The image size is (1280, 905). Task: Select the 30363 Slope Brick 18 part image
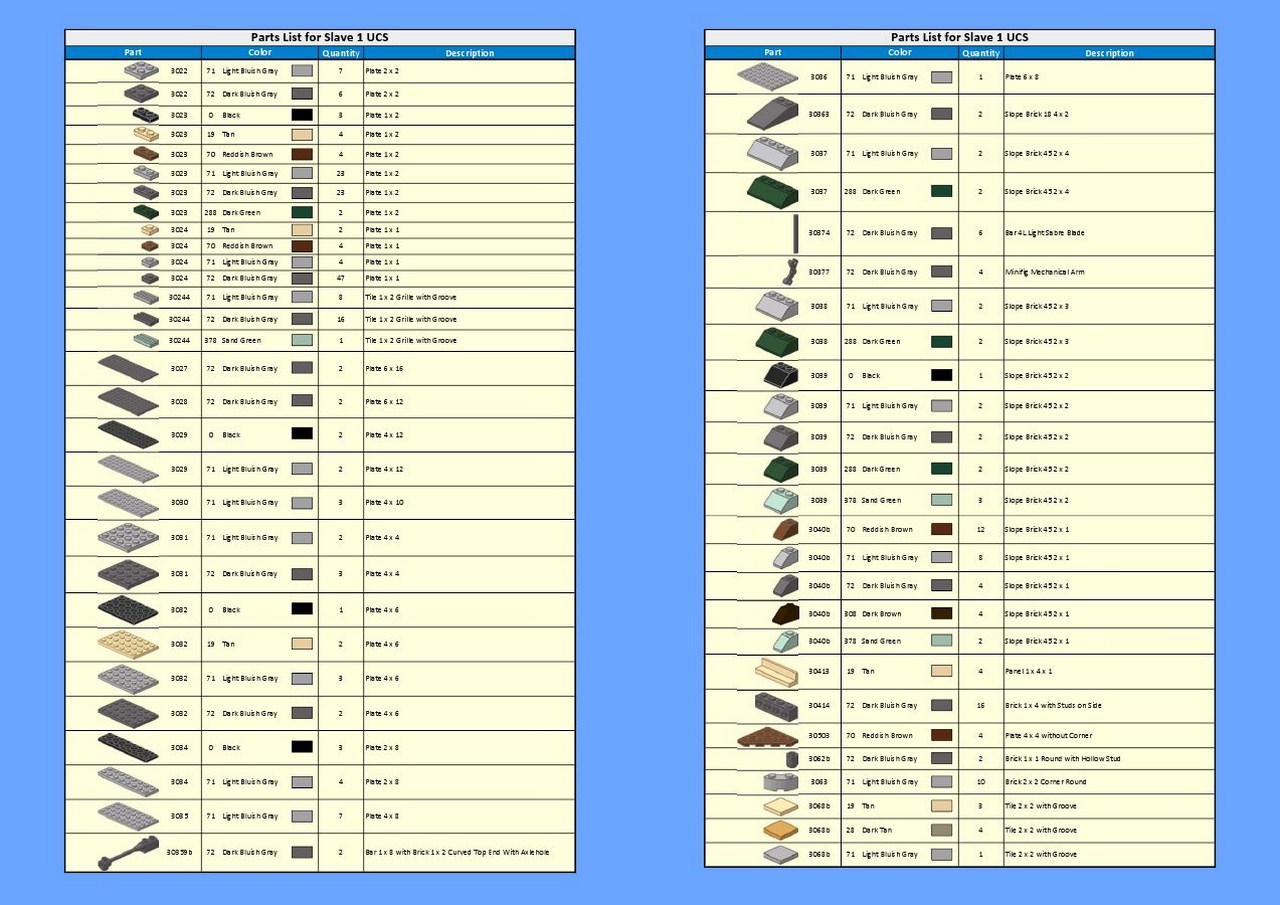pos(772,114)
